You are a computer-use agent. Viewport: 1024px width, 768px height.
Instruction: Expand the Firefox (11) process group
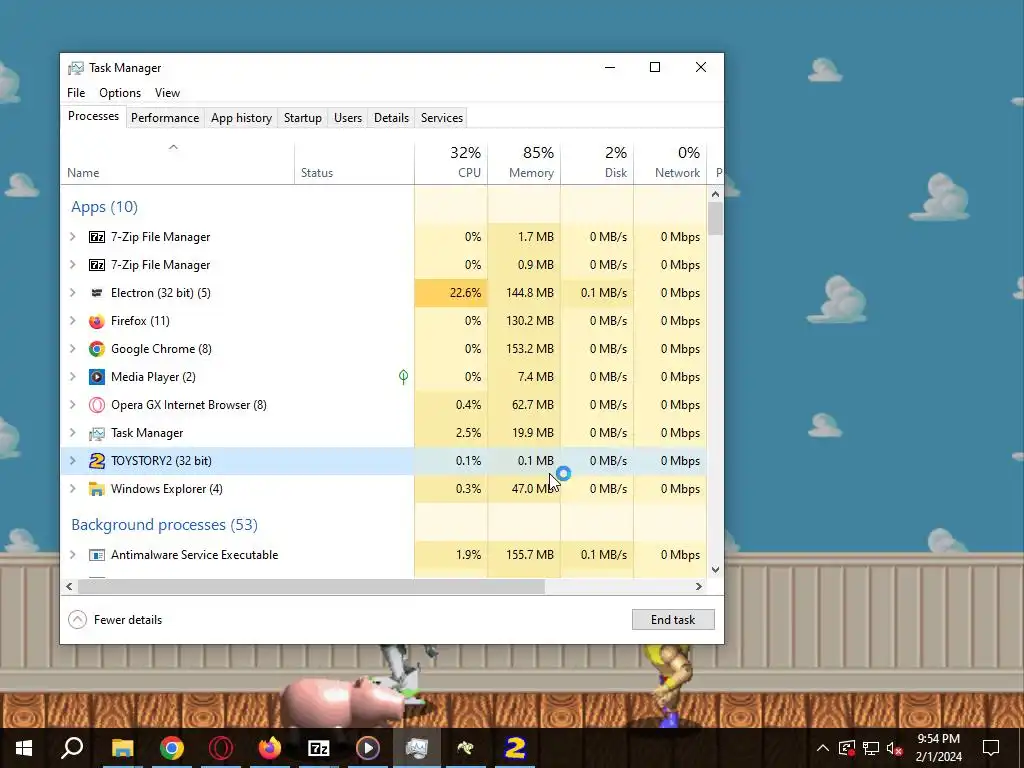pos(72,321)
